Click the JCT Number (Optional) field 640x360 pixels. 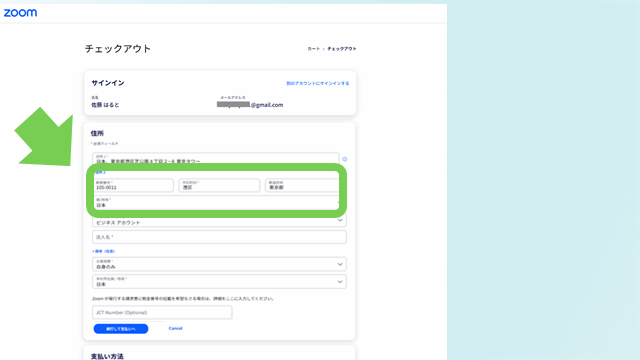pos(162,312)
